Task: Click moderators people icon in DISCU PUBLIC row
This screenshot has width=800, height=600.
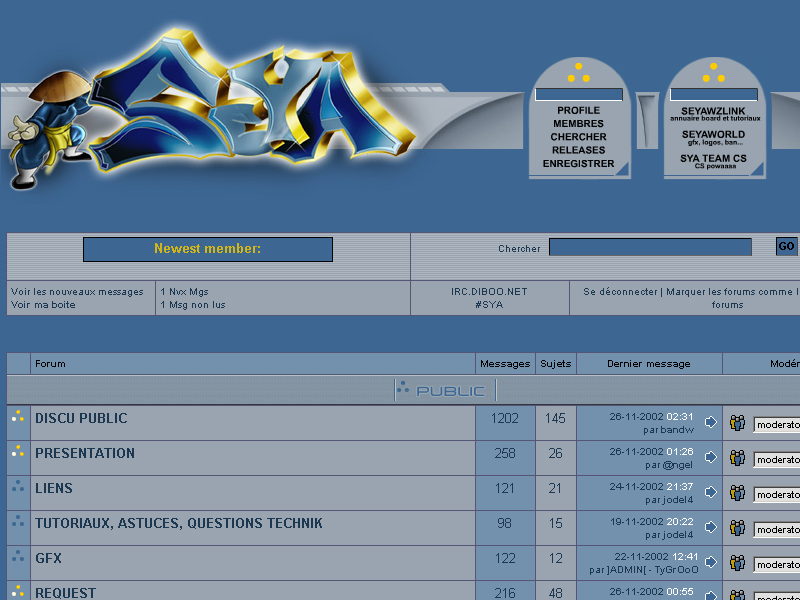Action: (x=738, y=423)
